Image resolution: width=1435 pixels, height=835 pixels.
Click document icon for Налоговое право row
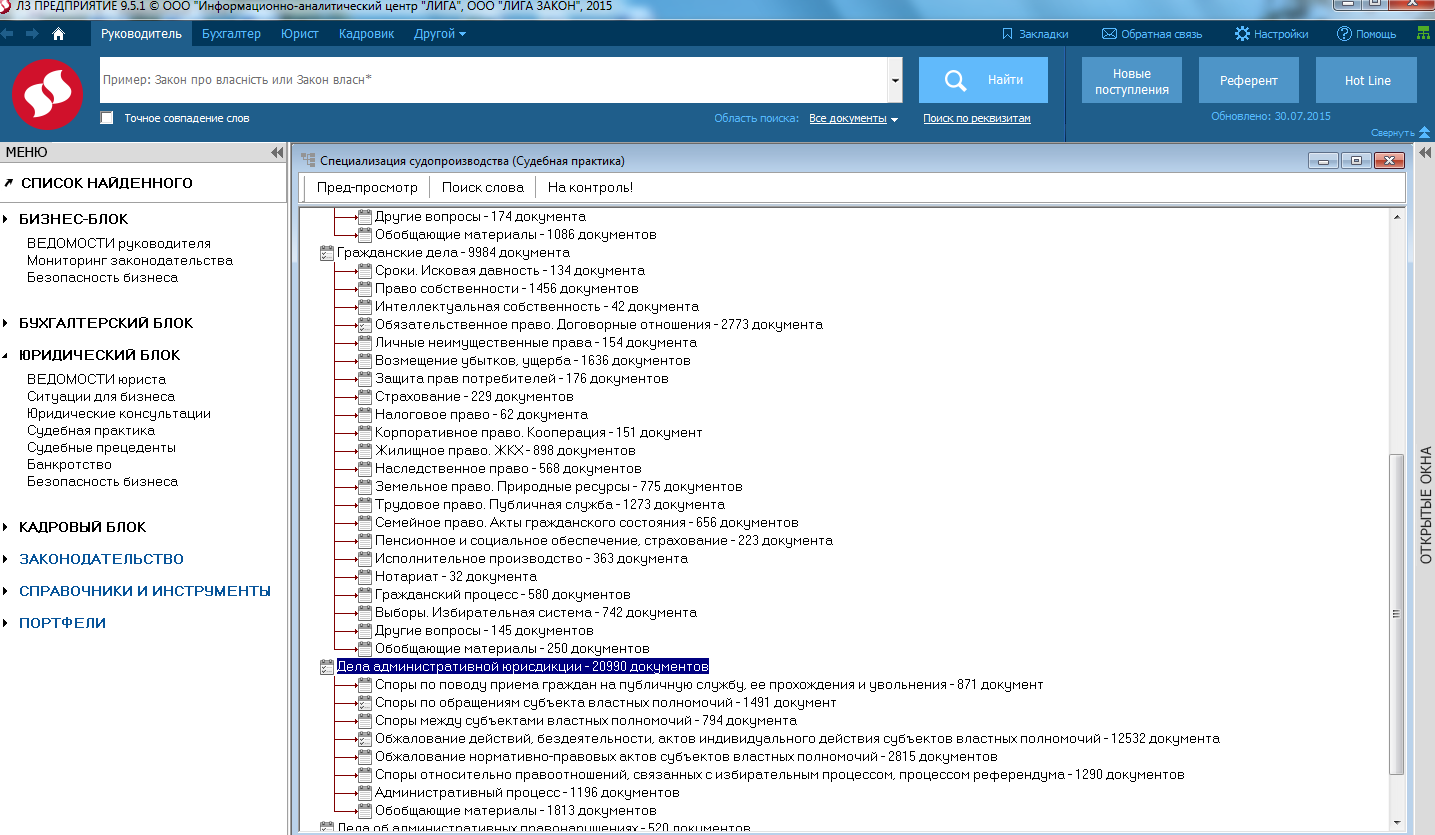pyautogui.click(x=365, y=415)
